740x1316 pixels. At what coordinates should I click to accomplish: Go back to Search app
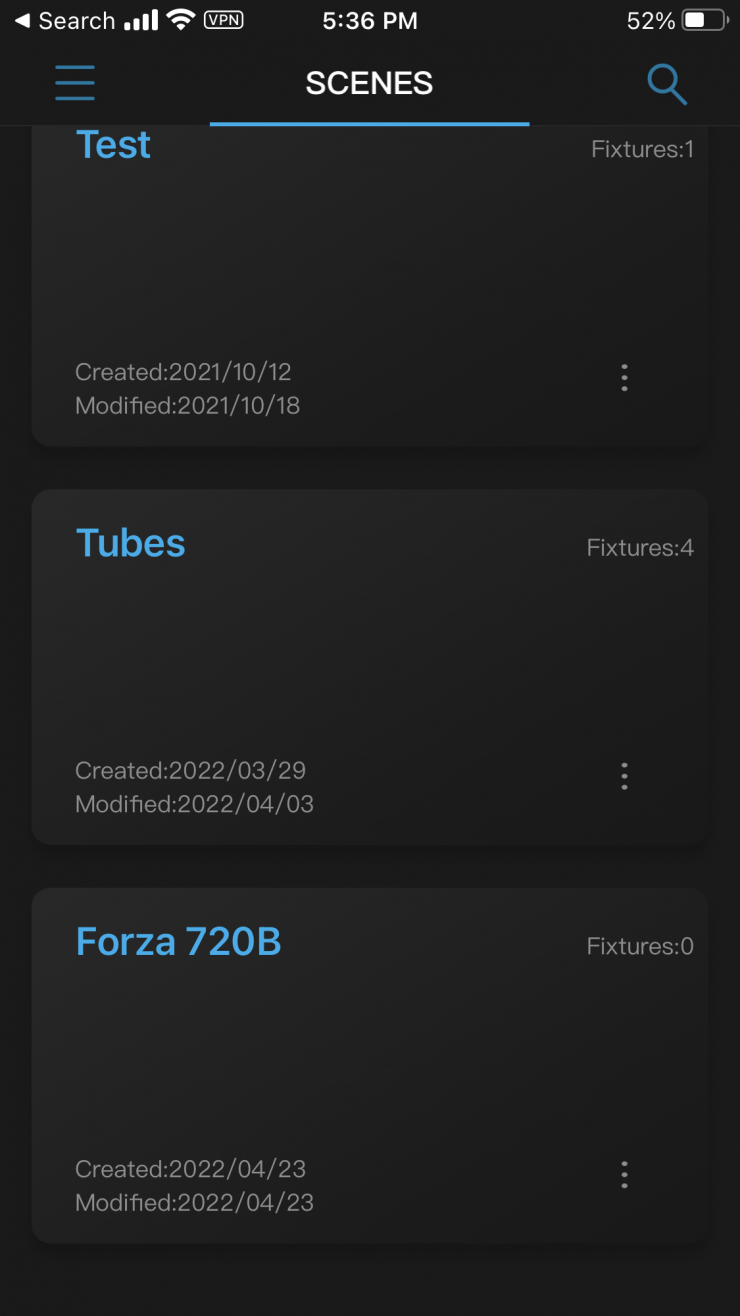pyautogui.click(x=64, y=20)
